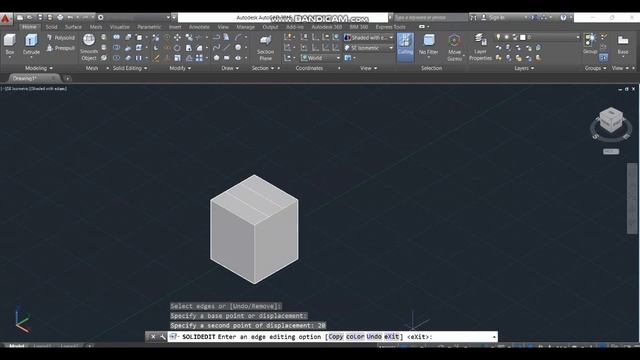Viewport: 640px width, 360px height.
Task: Open Layer Properties manager
Action: point(480,47)
